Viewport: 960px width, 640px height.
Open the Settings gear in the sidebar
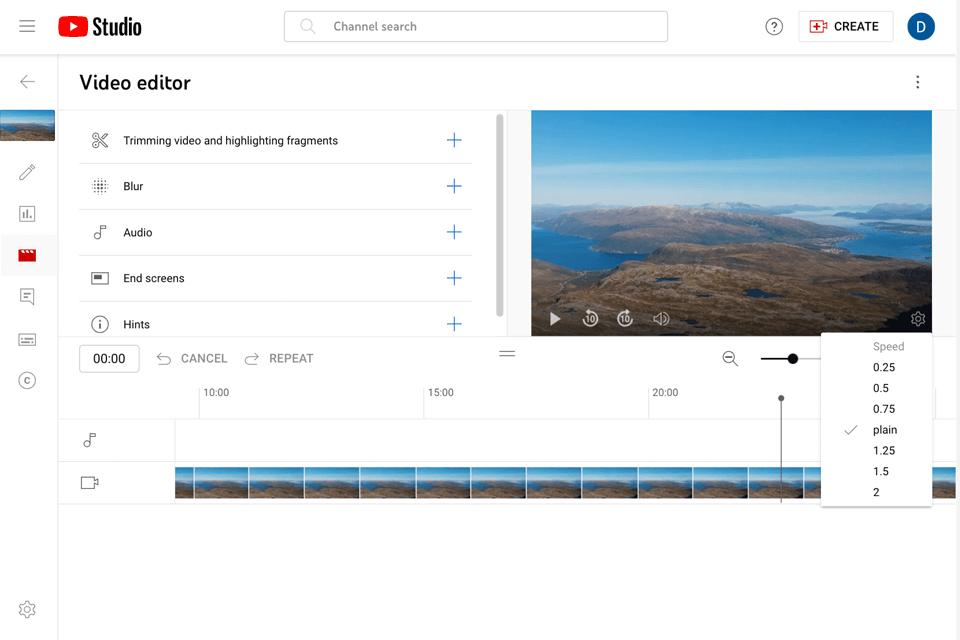[x=27, y=609]
